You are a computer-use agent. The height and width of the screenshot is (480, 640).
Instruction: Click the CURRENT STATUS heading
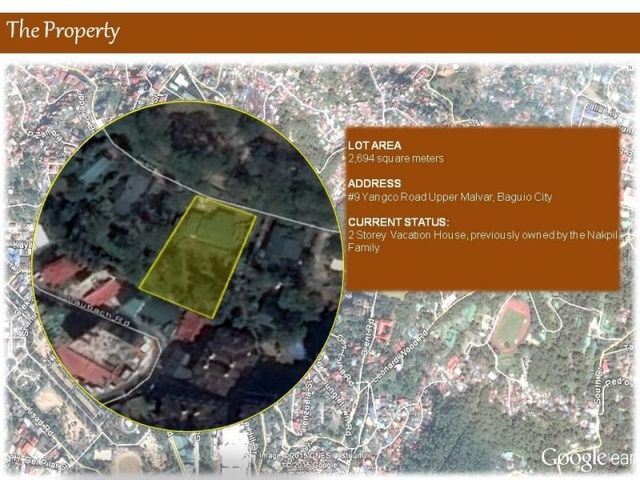(x=398, y=222)
